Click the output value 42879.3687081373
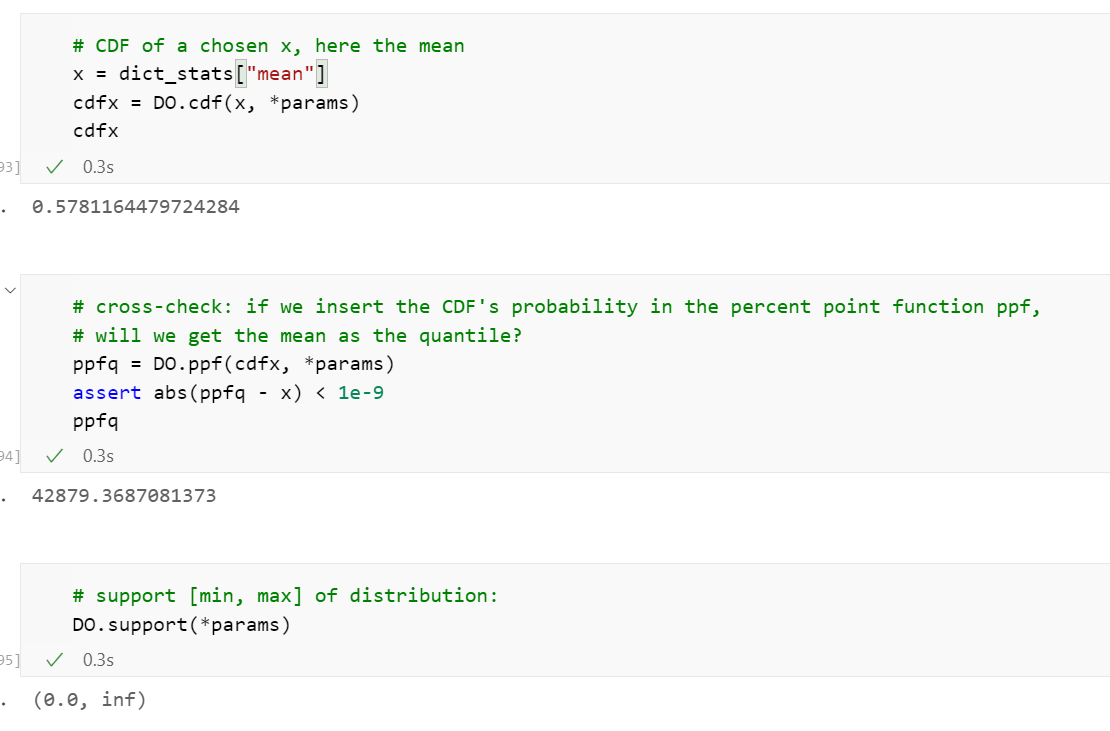The height and width of the screenshot is (731, 1110). (x=124, y=496)
